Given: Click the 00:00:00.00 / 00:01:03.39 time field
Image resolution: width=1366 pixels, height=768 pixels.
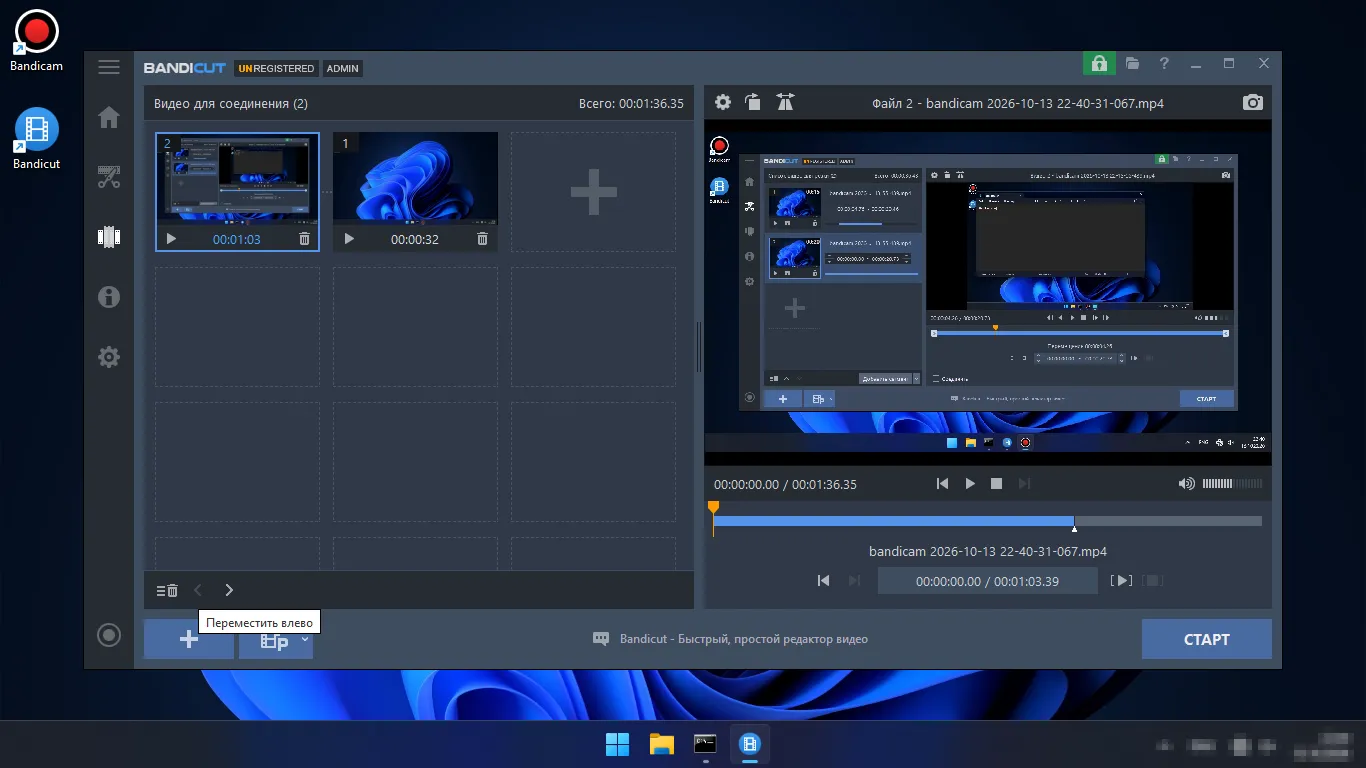Looking at the screenshot, I should 987,580.
